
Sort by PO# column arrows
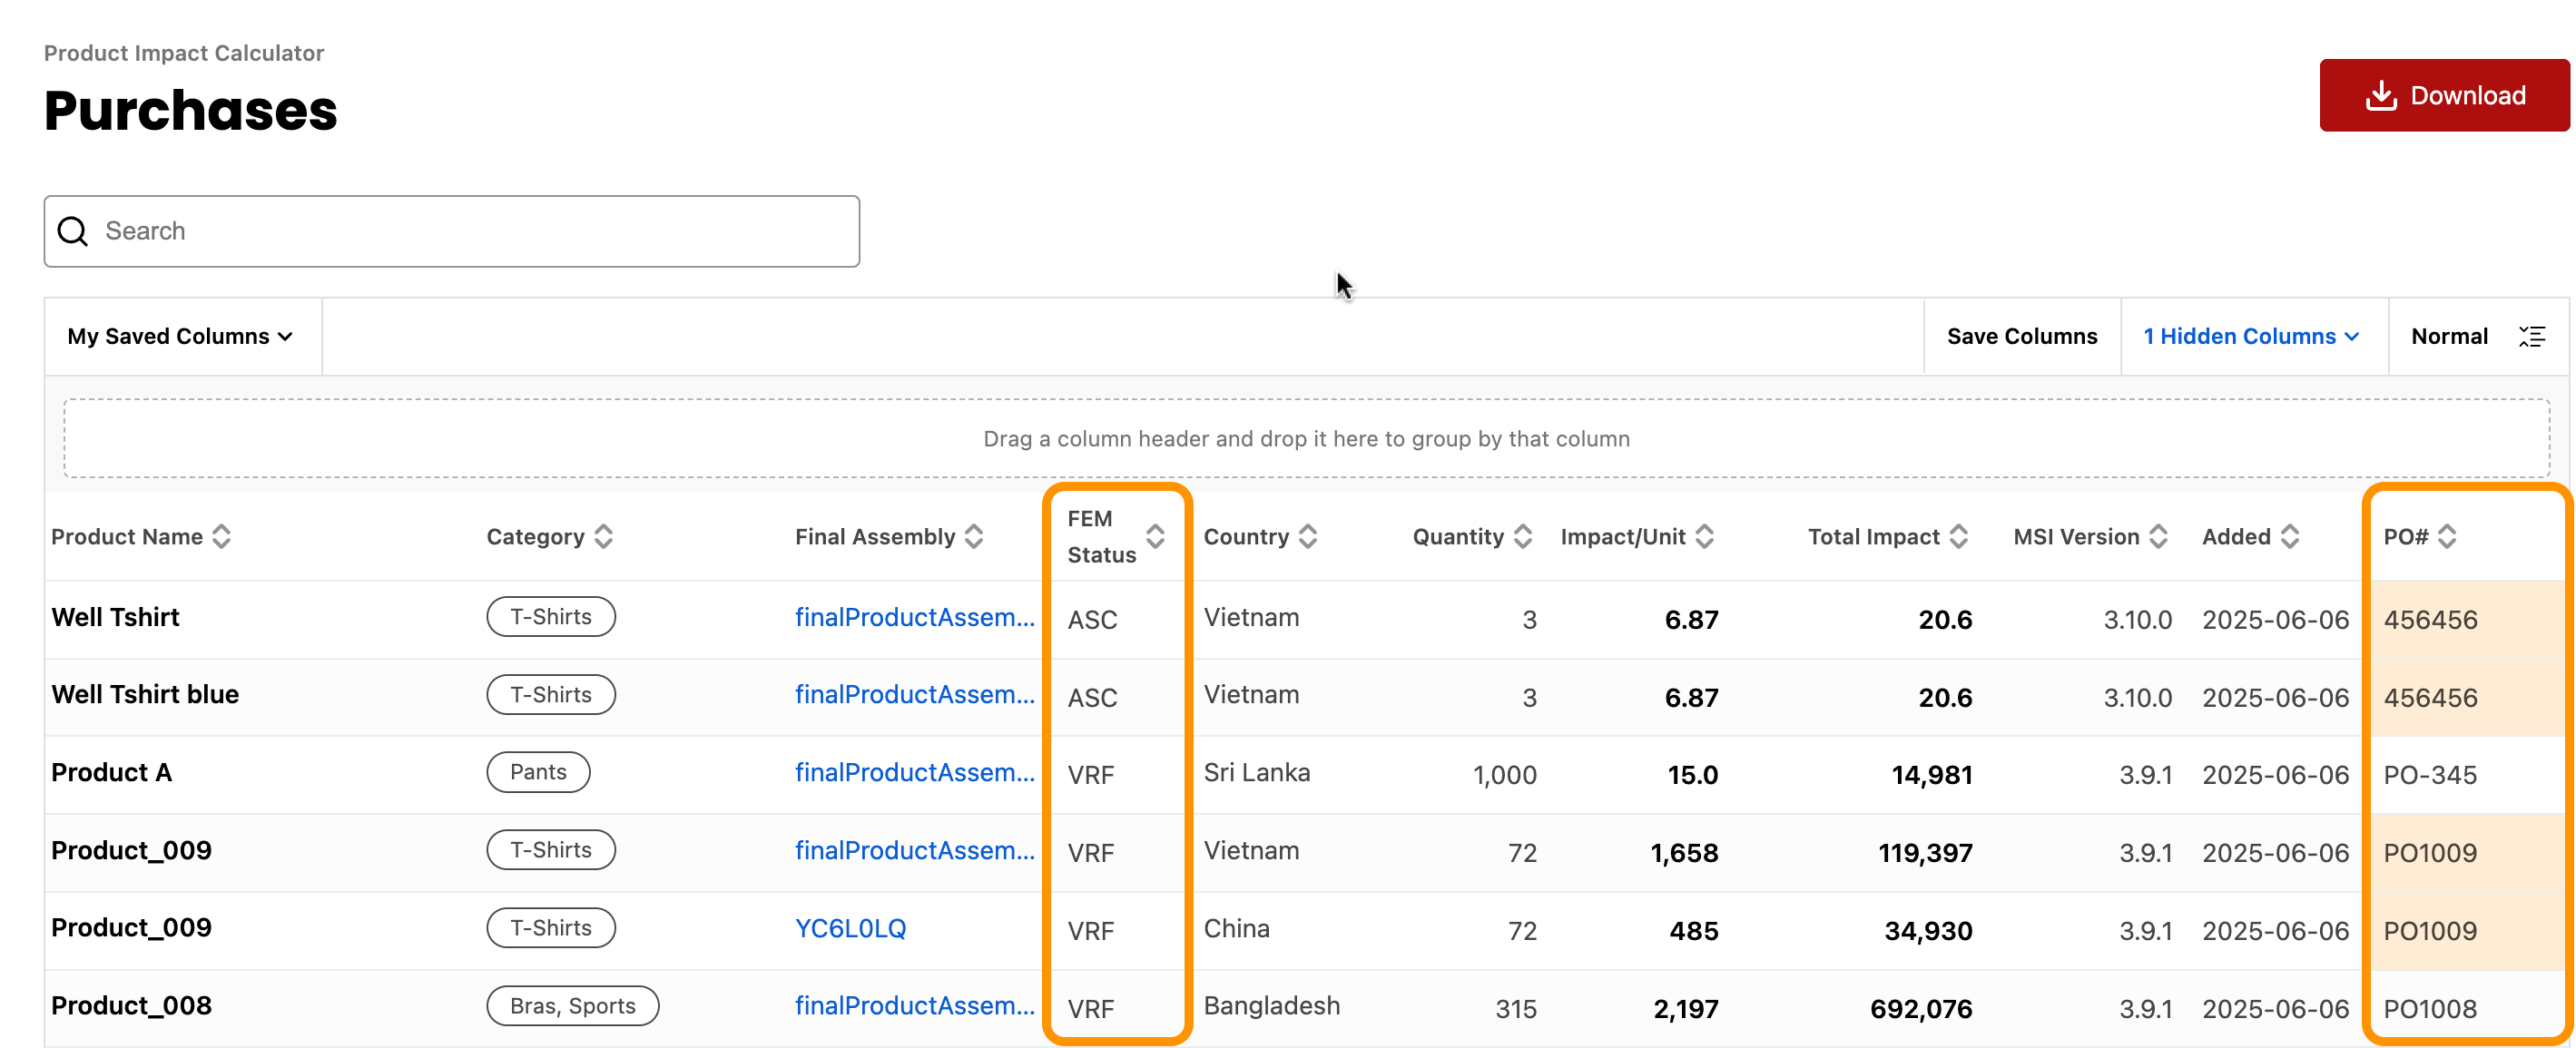[x=2448, y=537]
